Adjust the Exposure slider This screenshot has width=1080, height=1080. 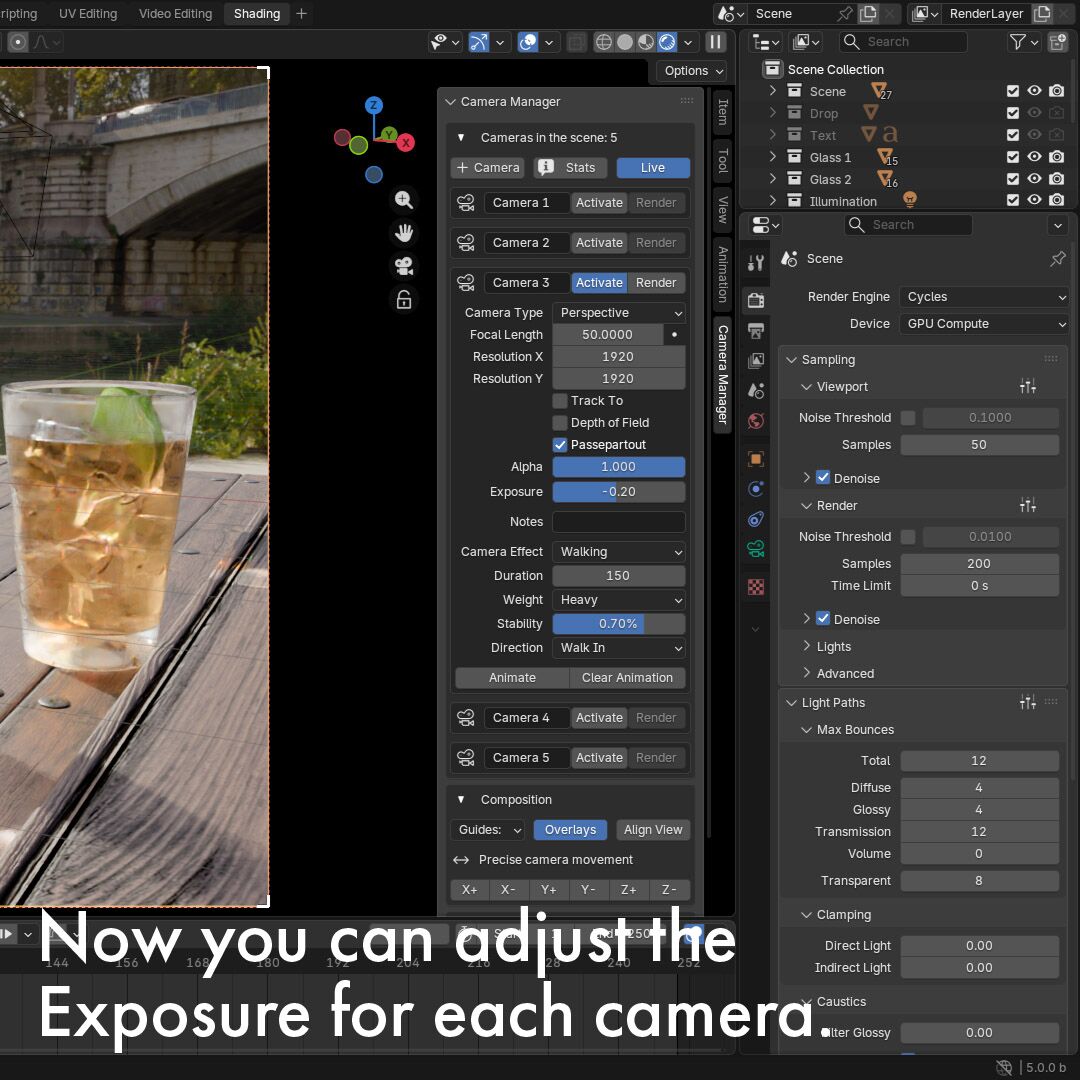click(x=618, y=492)
